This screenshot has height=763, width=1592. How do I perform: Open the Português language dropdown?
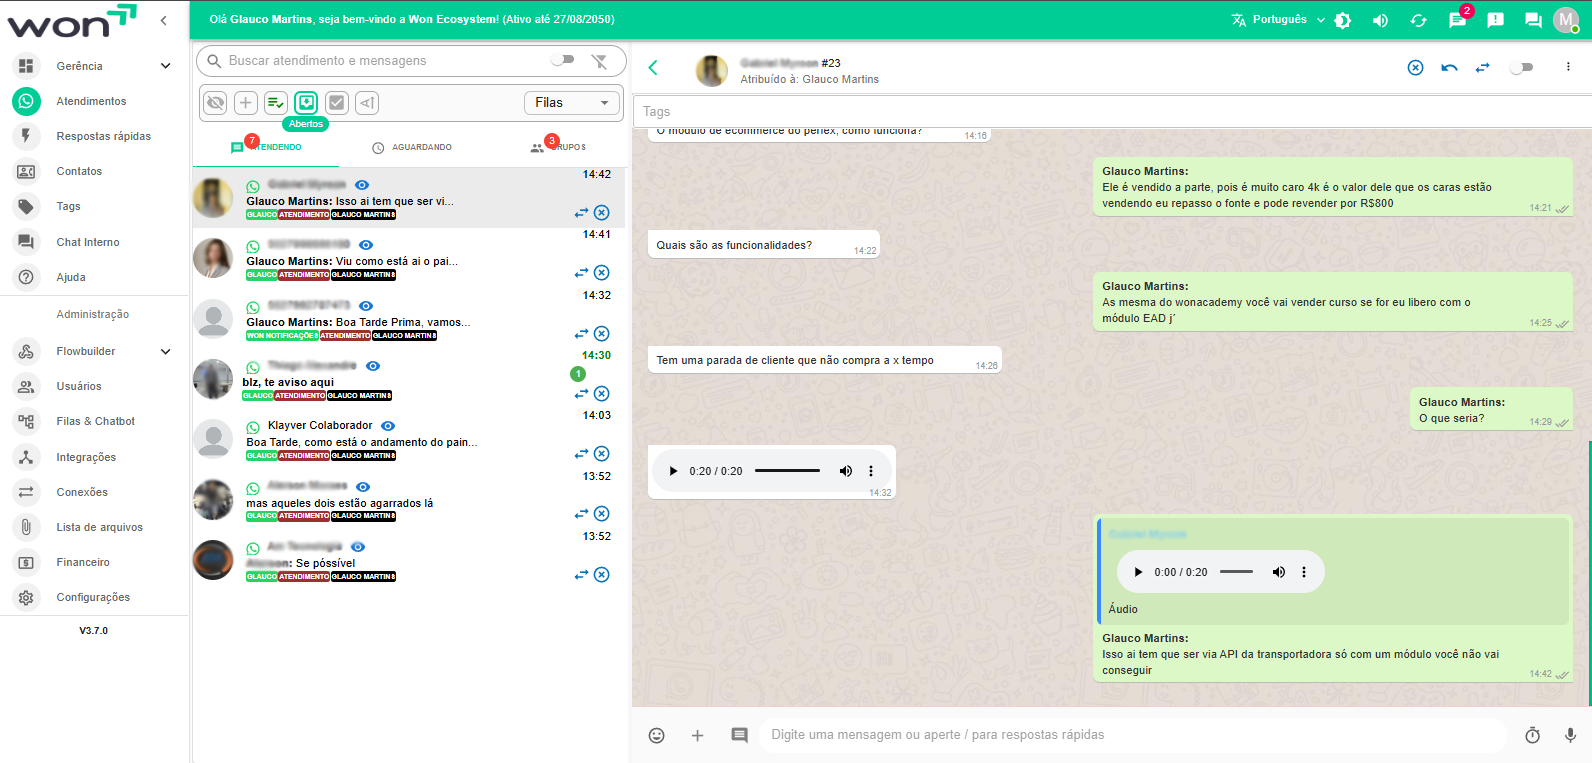pos(1279,20)
